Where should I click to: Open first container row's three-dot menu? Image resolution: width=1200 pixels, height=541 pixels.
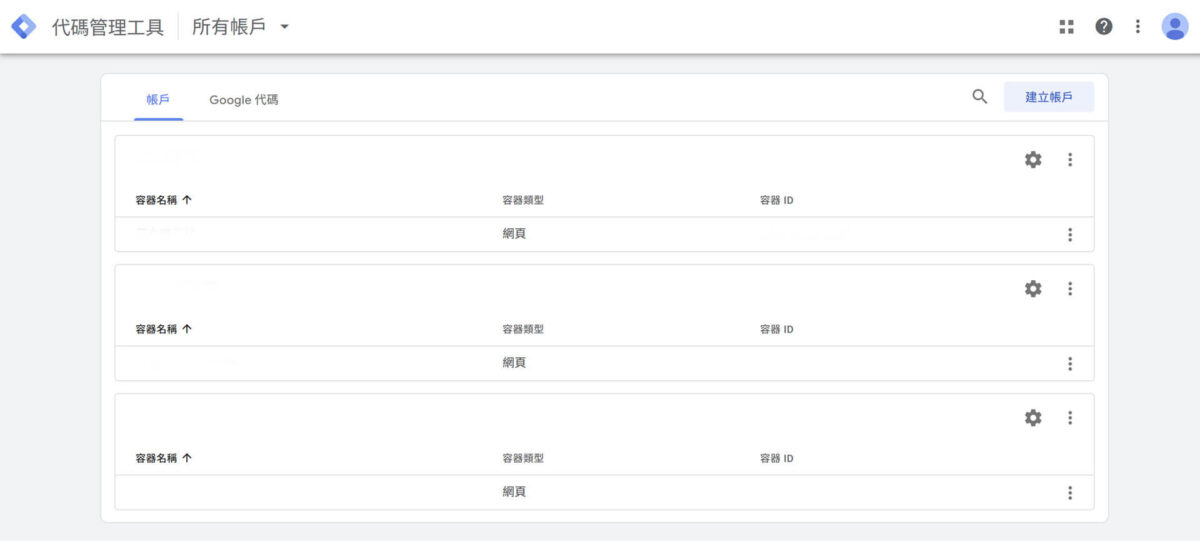tap(1070, 235)
